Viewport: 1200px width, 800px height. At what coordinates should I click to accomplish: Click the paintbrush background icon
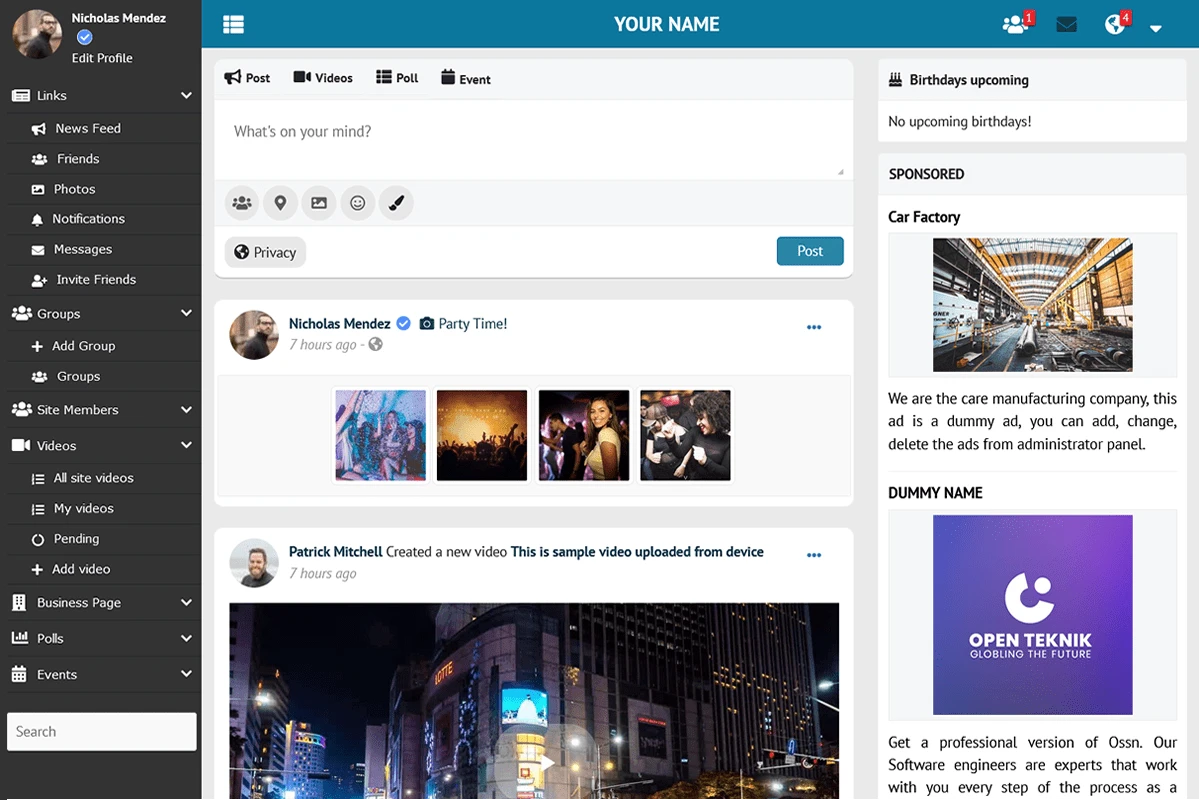coord(396,203)
